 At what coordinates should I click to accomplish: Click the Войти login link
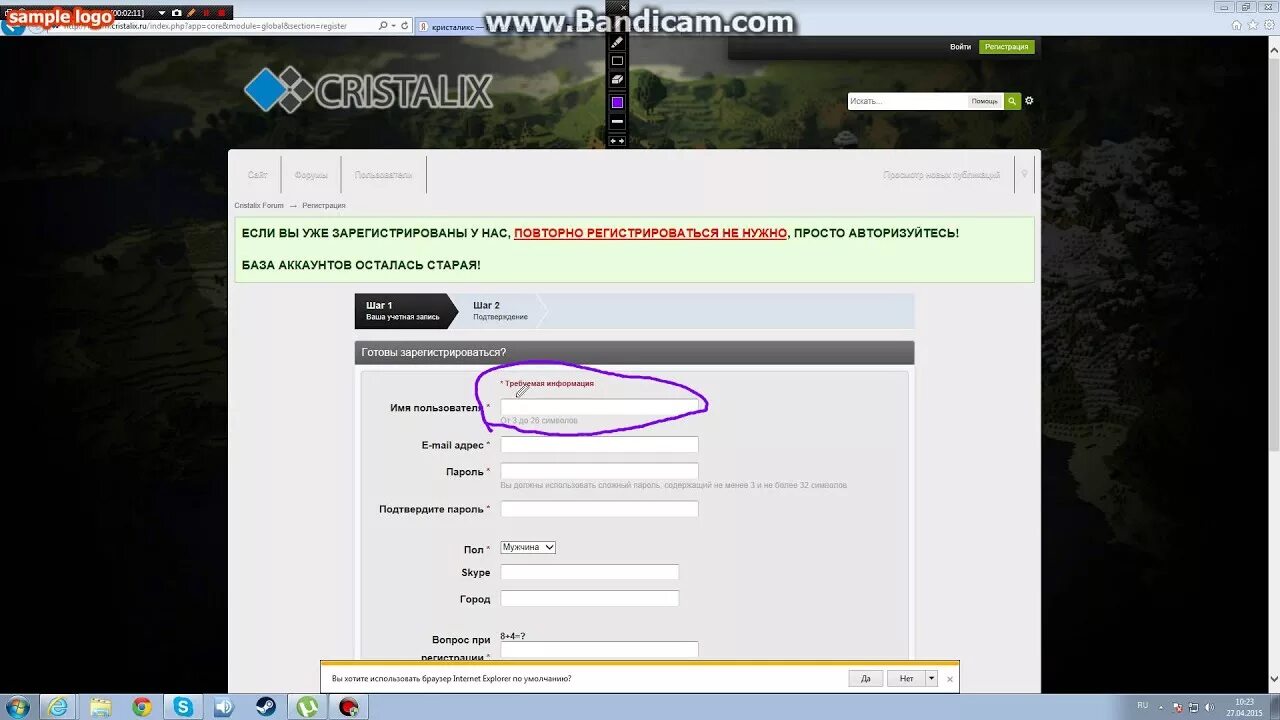point(960,47)
